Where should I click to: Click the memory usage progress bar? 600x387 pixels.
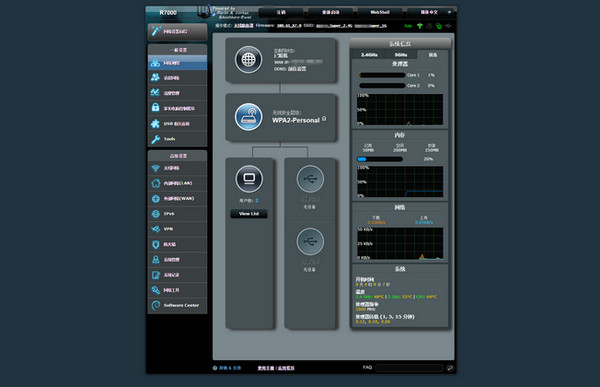pos(380,159)
